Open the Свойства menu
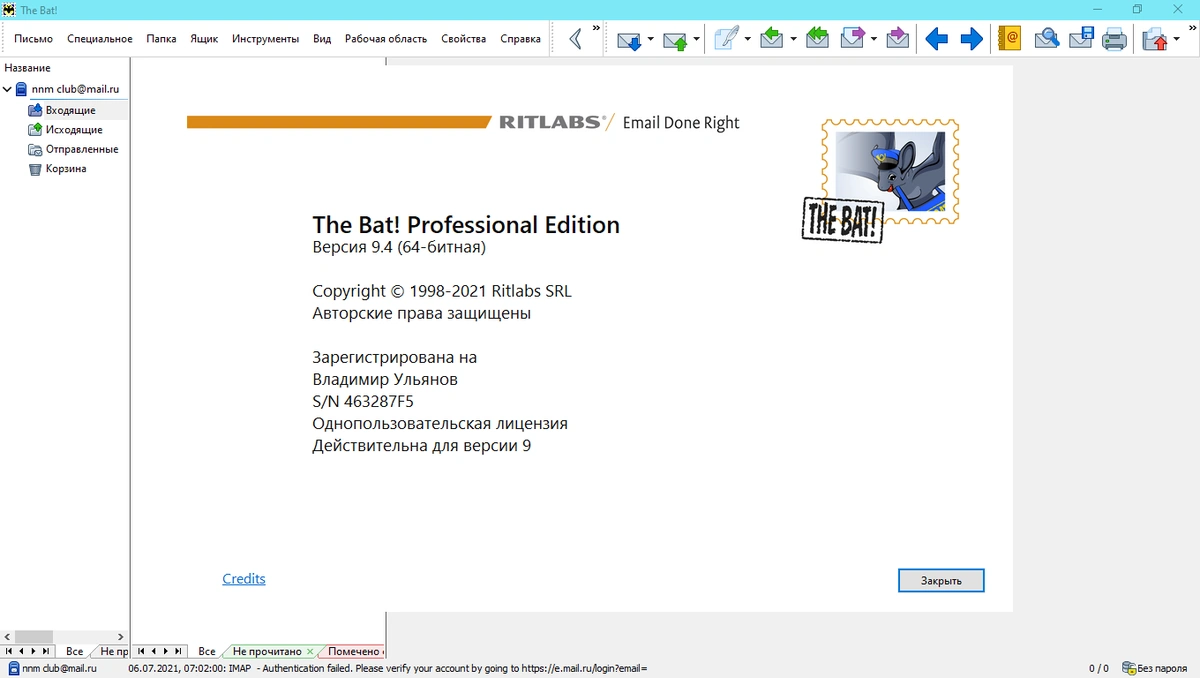The image size is (1200, 678). click(x=463, y=39)
